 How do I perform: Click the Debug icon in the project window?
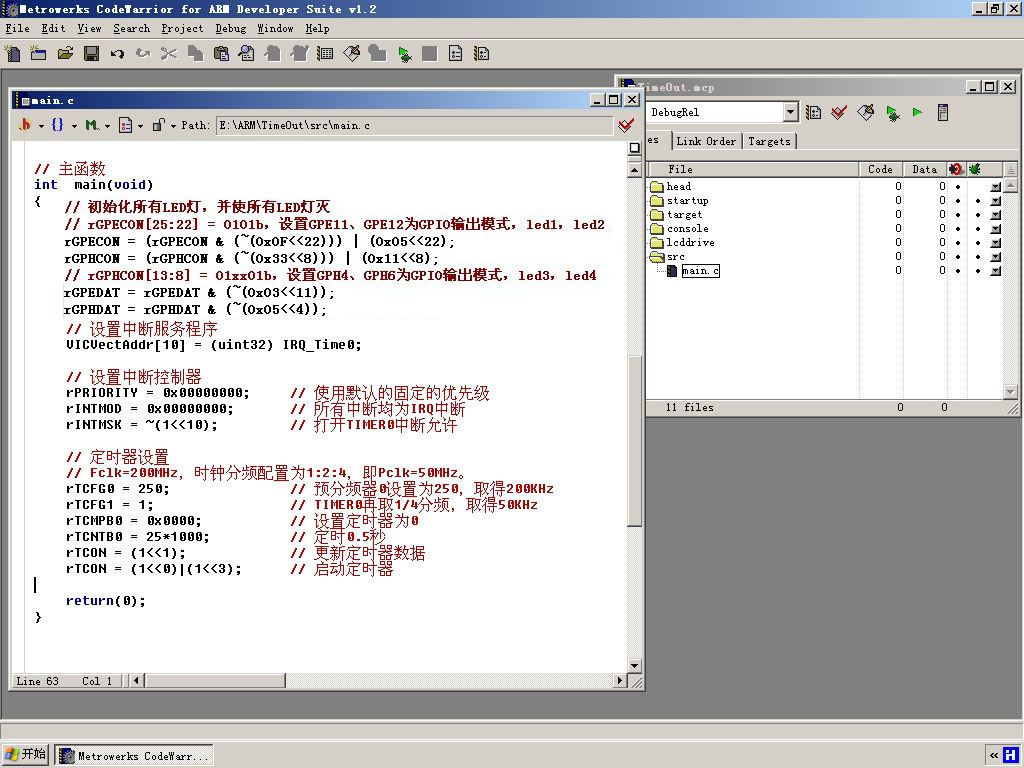892,113
